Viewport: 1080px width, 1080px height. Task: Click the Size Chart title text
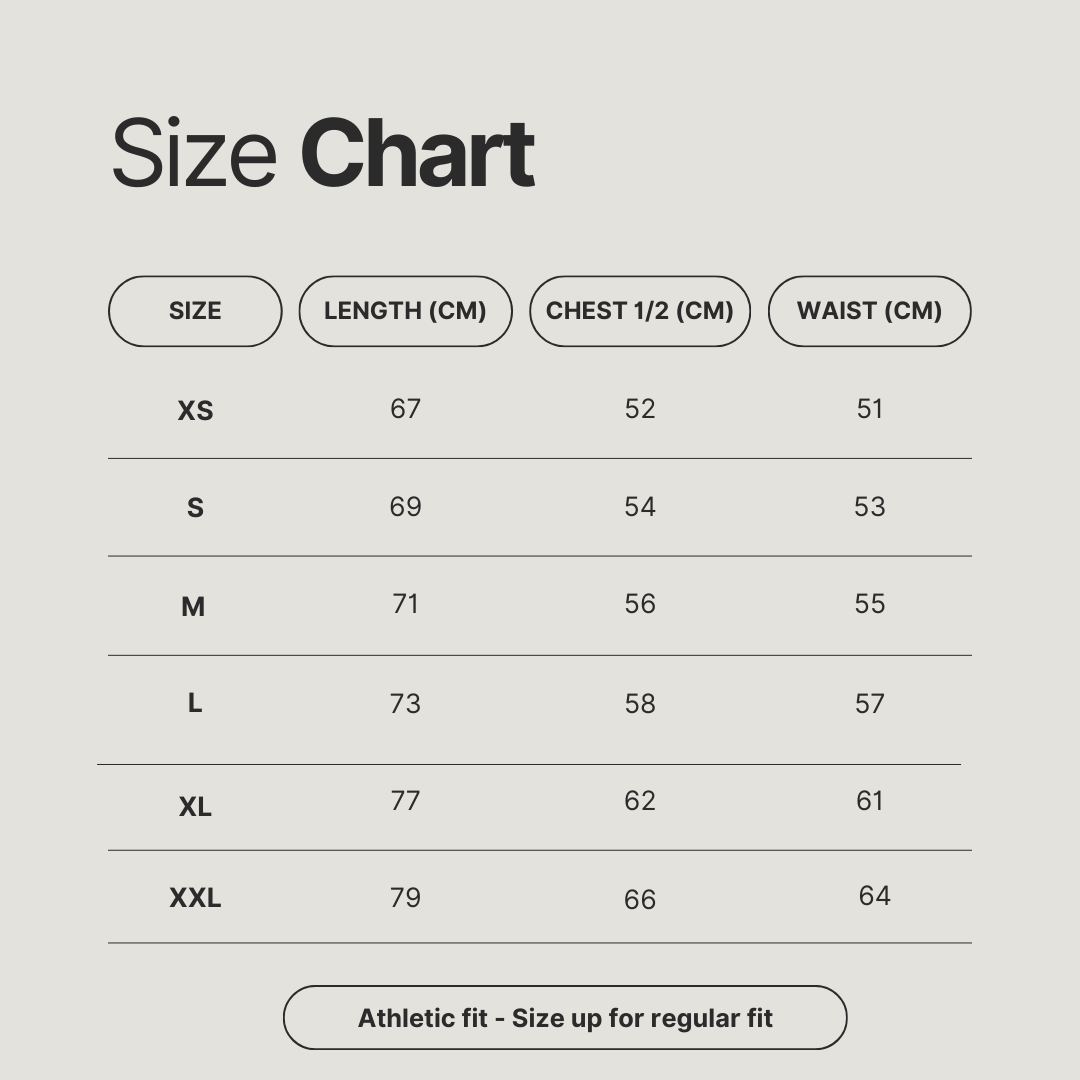pos(322,154)
